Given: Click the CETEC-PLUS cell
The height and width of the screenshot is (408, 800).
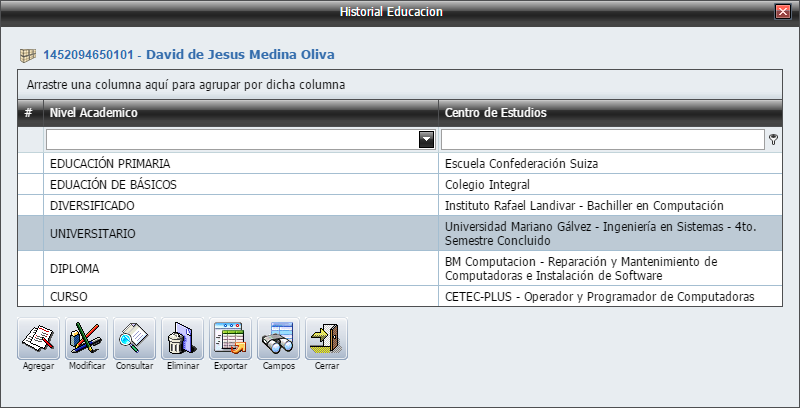Looking at the screenshot, I should point(610,296).
